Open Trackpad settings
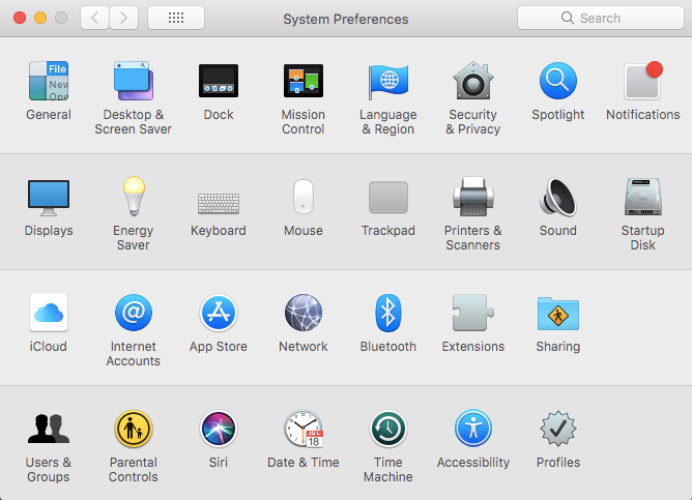692x500 pixels. click(388, 198)
